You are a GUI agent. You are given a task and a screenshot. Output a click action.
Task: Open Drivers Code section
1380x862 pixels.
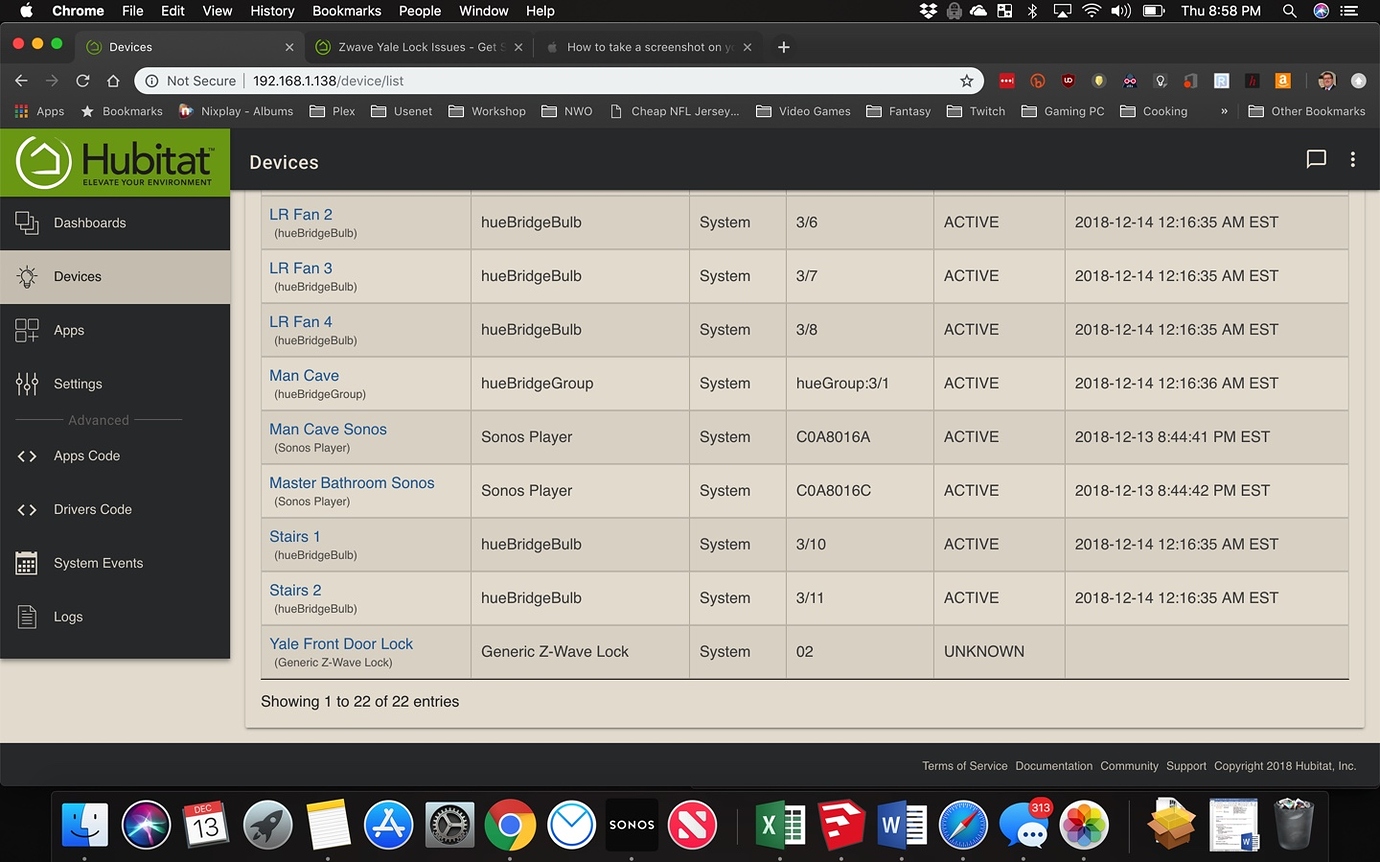point(92,509)
